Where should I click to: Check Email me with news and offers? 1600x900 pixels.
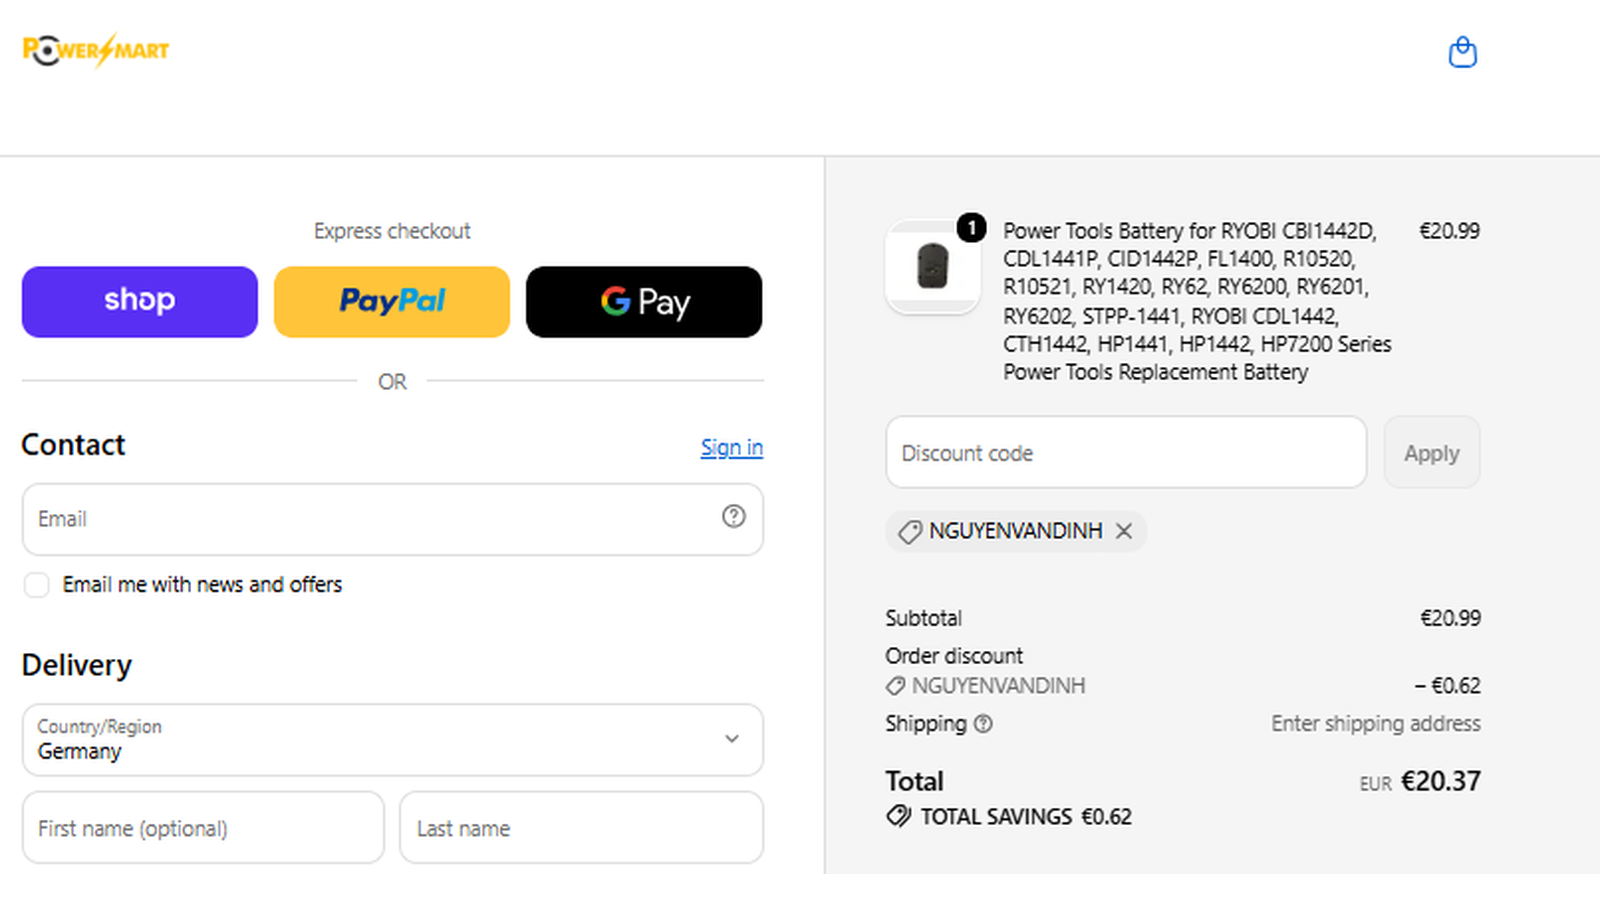[x=37, y=585]
